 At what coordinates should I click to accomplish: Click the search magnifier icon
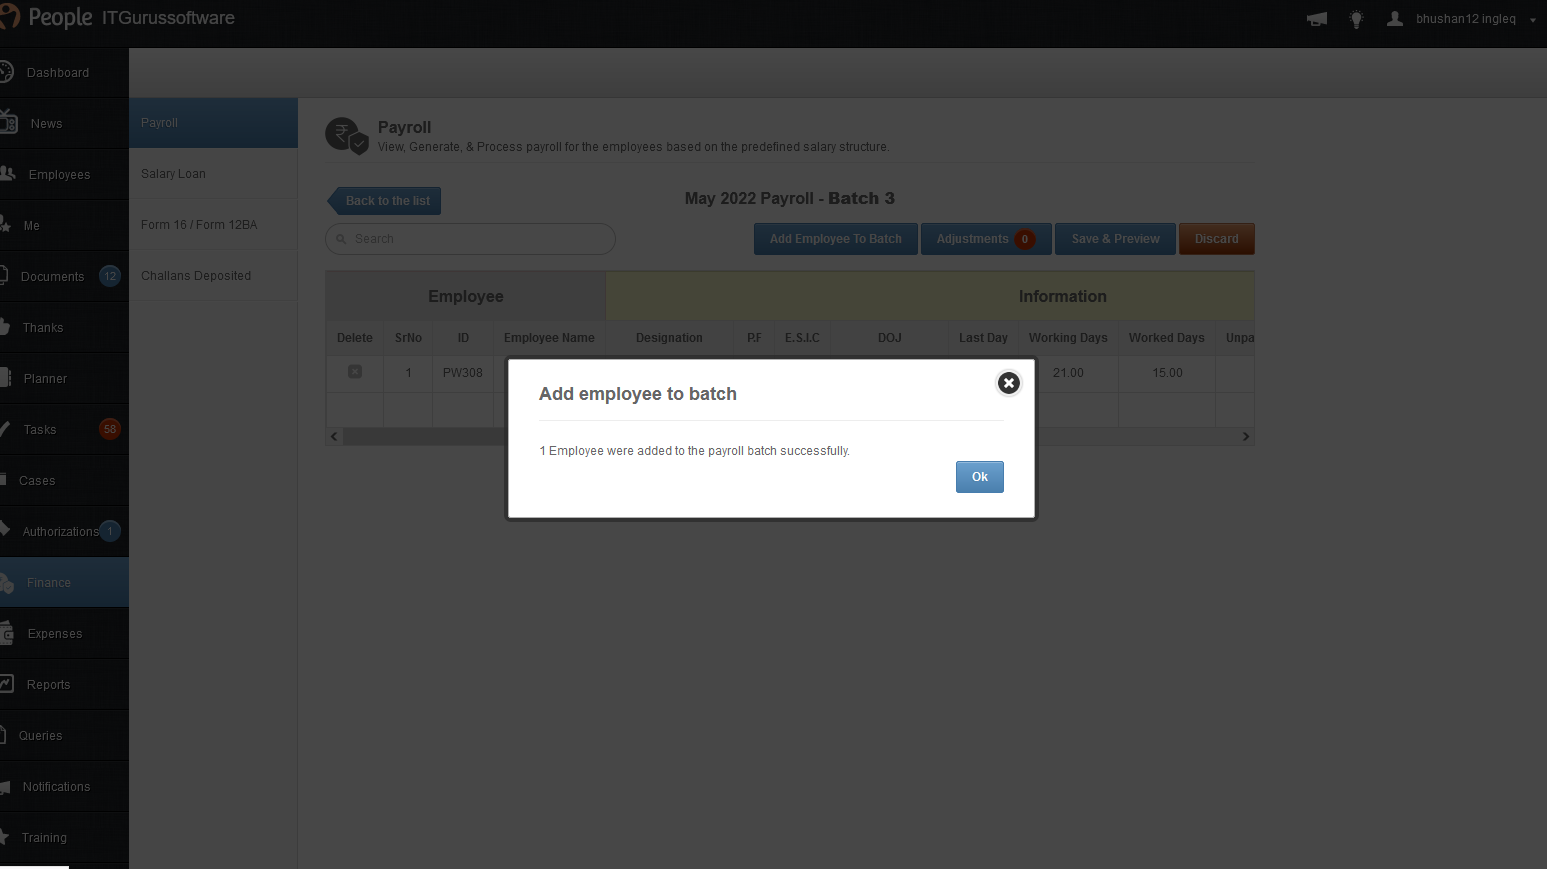pyautogui.click(x=341, y=239)
